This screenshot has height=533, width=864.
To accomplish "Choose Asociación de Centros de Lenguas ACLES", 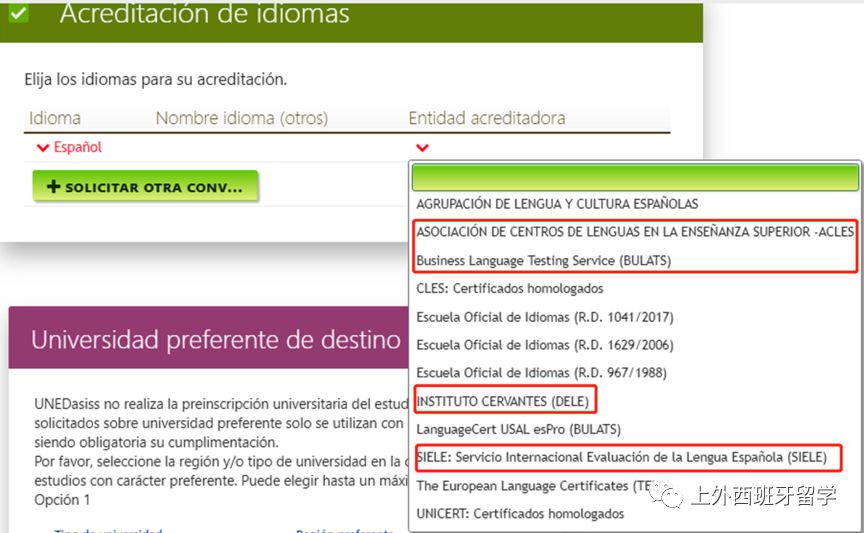I will [635, 232].
